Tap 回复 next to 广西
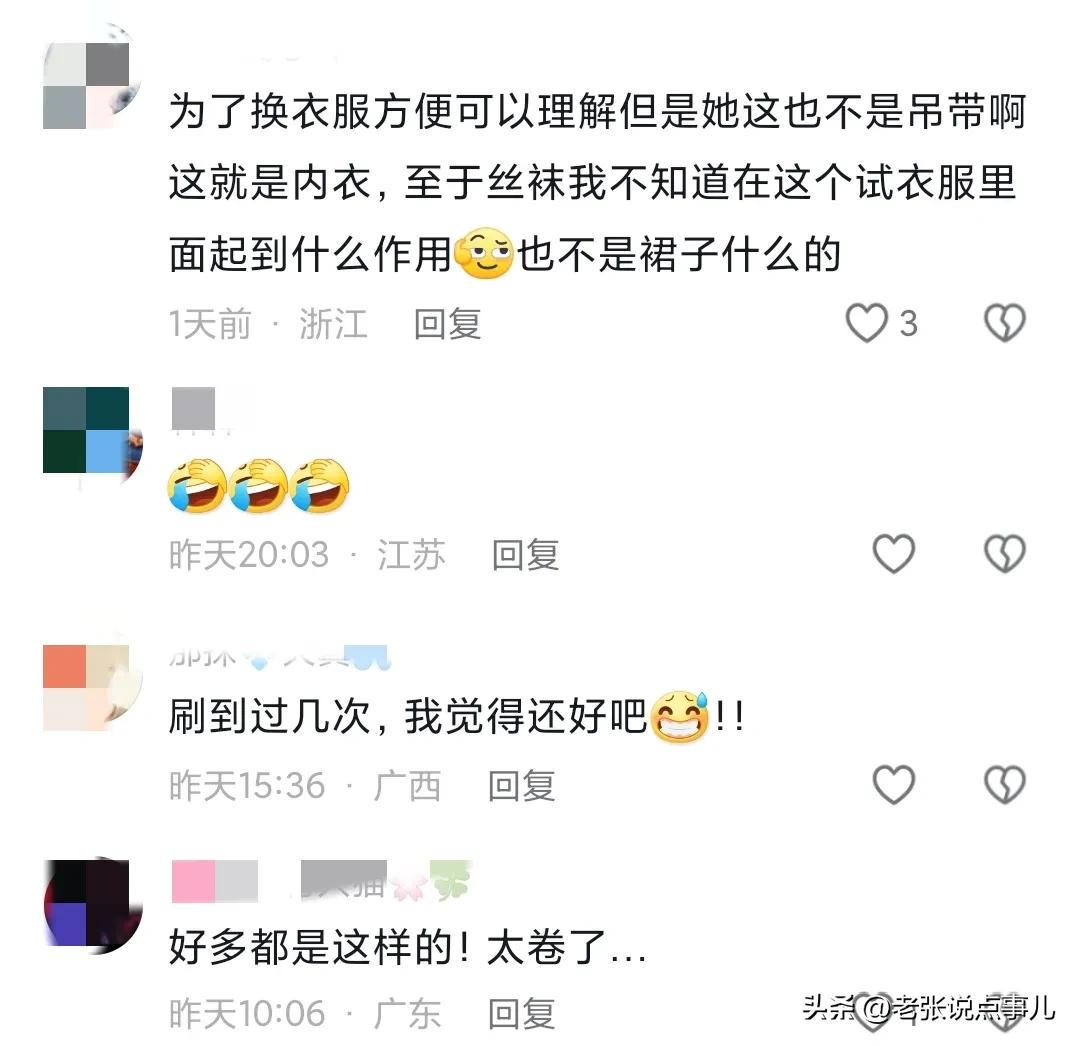This screenshot has height=1046, width=1080. point(521,786)
